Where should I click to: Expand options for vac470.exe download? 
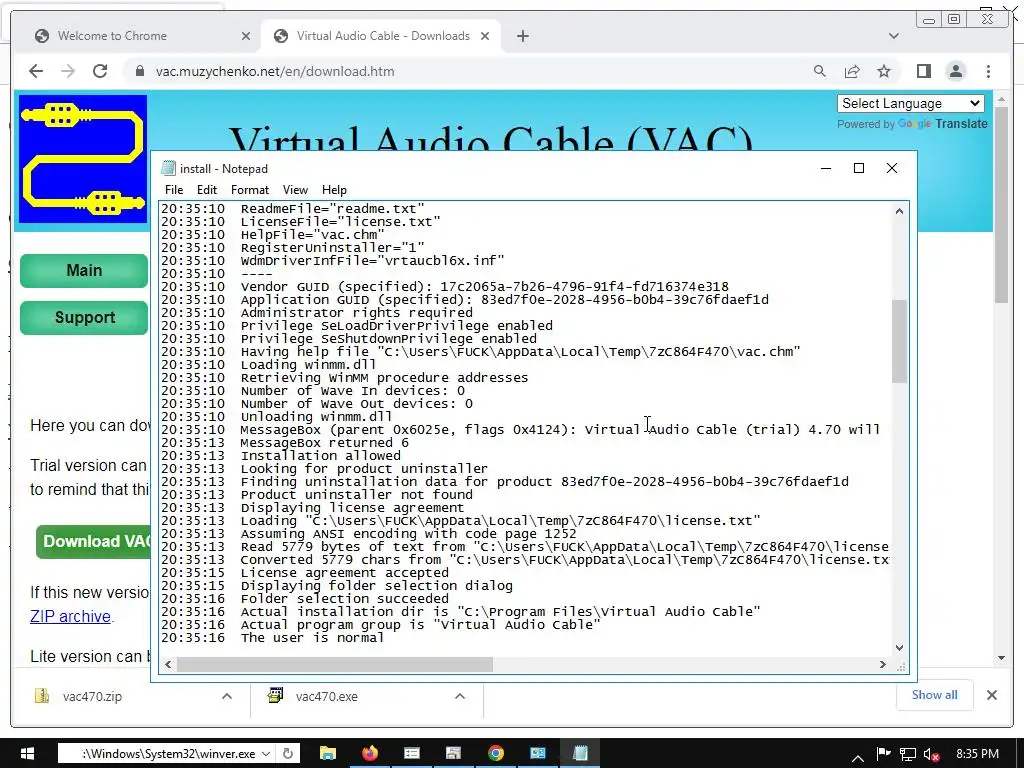point(460,696)
